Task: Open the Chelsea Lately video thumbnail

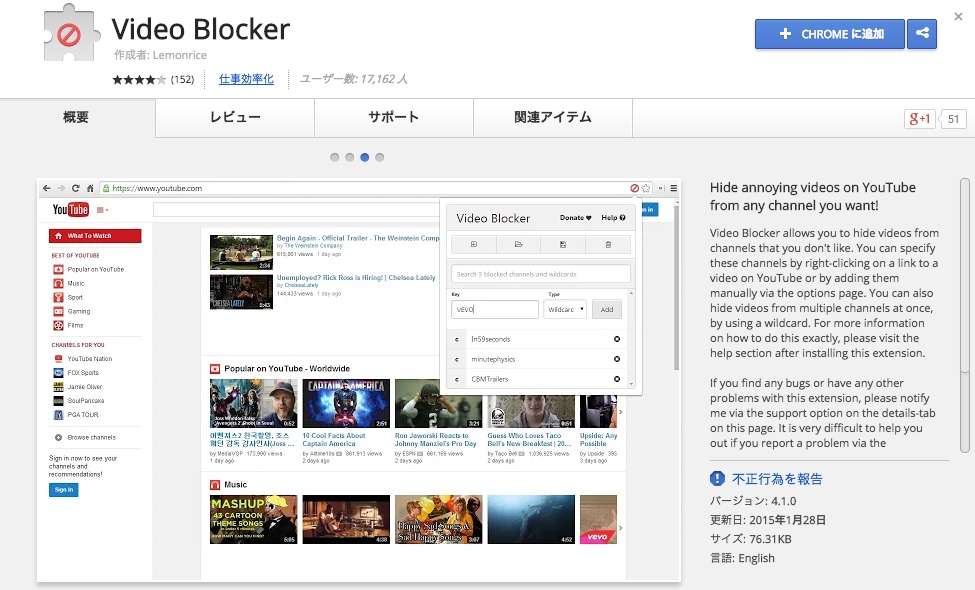Action: [x=241, y=292]
